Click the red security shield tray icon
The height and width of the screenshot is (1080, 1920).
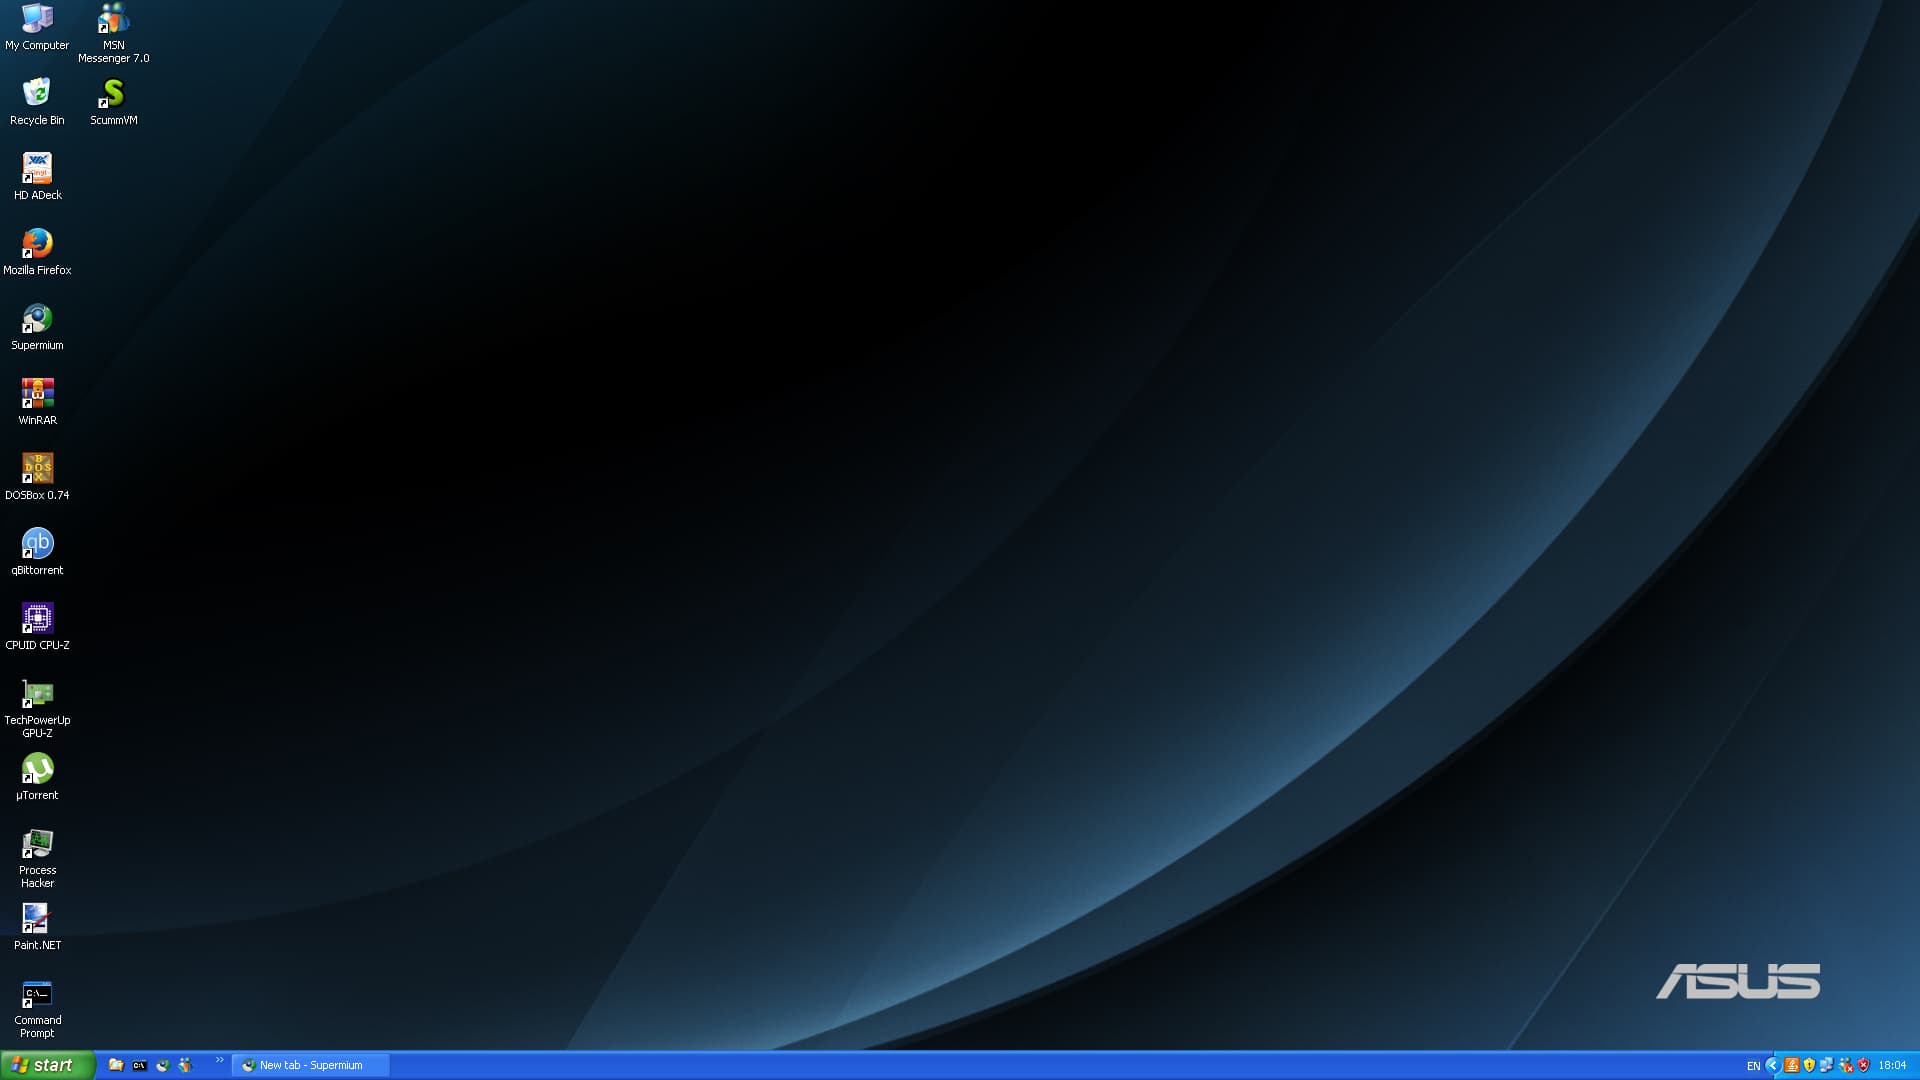pos(1863,1065)
